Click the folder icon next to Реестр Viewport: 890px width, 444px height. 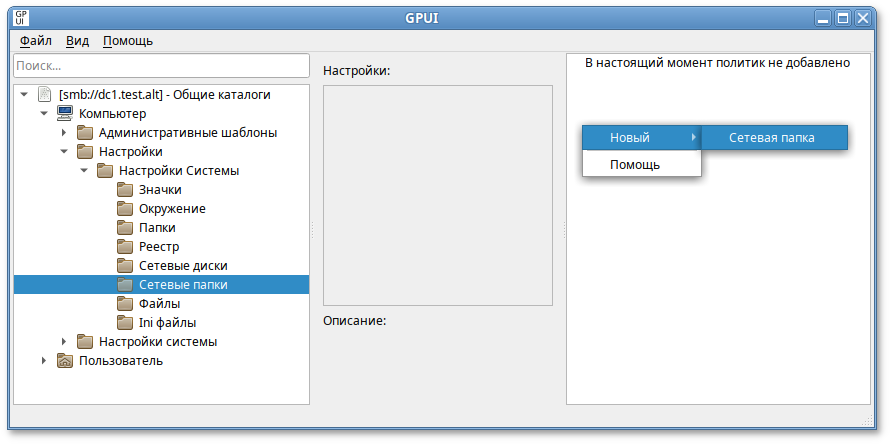coord(124,247)
